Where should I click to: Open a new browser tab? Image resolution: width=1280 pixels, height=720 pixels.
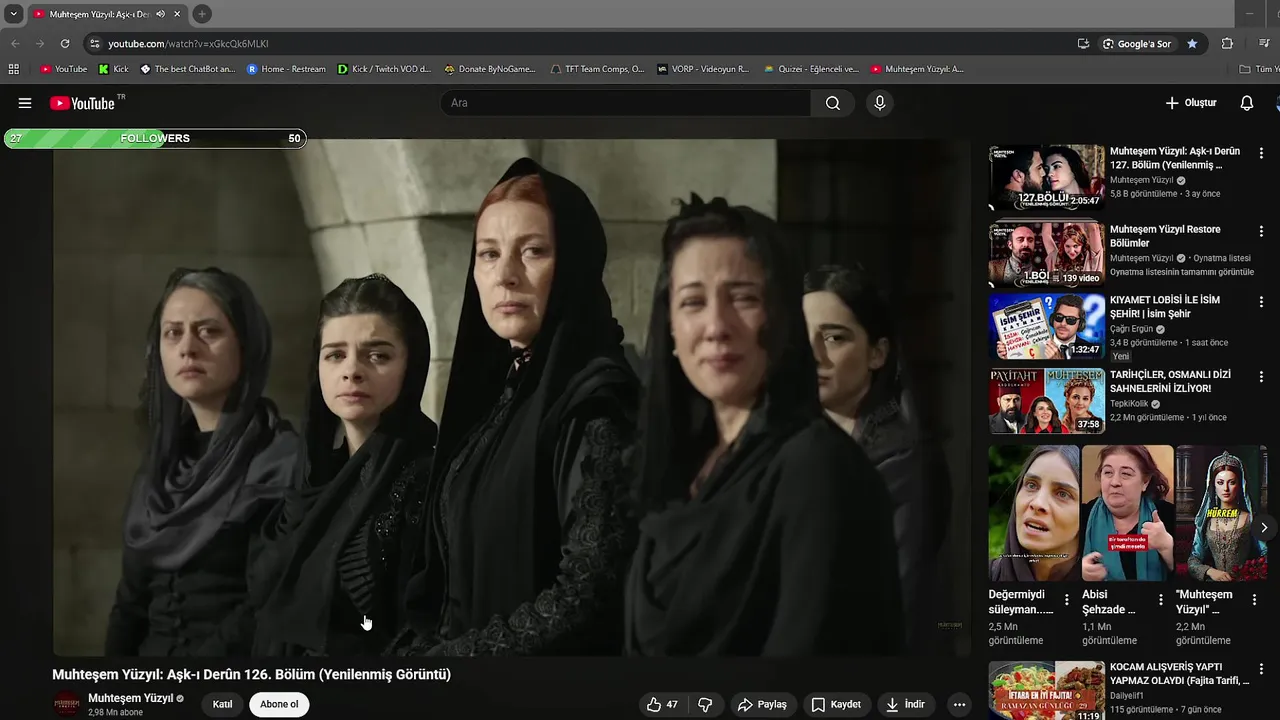pos(201,14)
